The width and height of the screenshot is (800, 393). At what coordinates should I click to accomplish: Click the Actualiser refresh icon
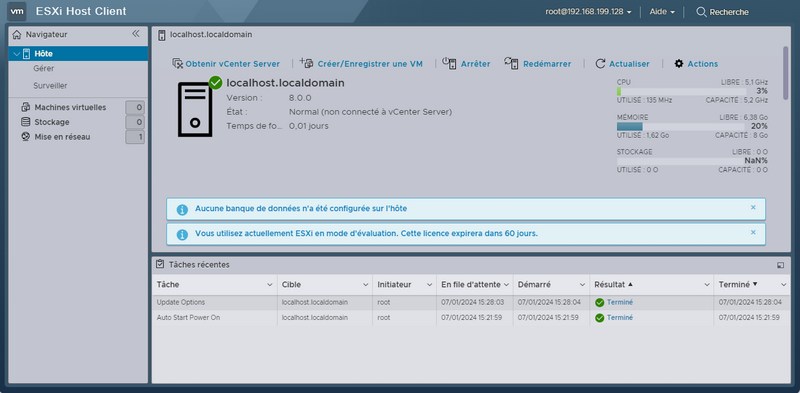(x=600, y=64)
